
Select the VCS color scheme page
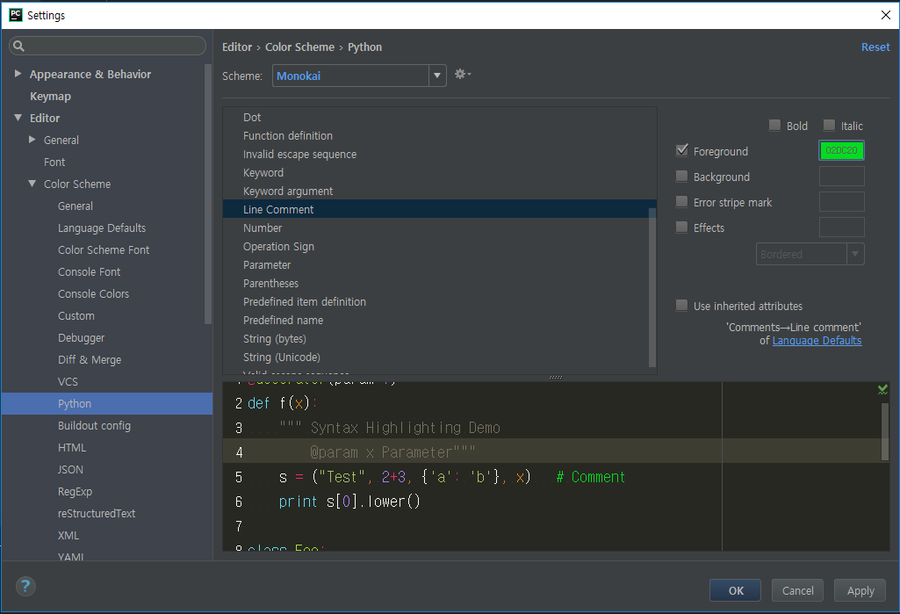pyautogui.click(x=68, y=382)
